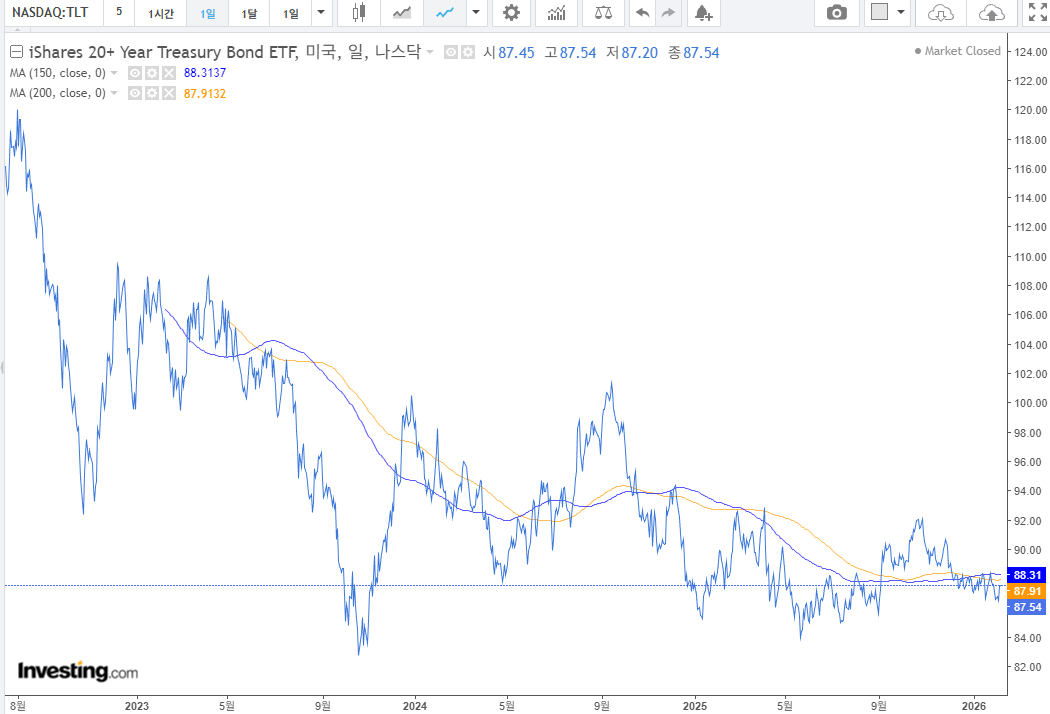The image size is (1050, 714).
Task: Select the 5 minute interval
Action: click(119, 13)
